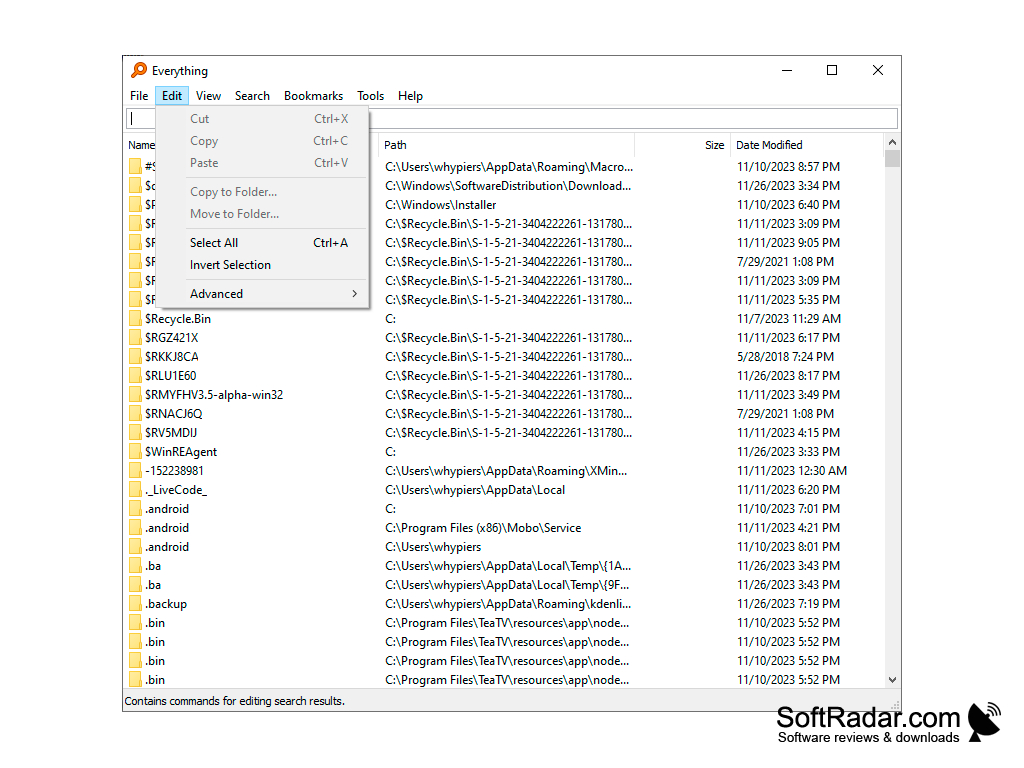The width and height of the screenshot is (1024, 768).
Task: Click folder icon next to $RGZ421X
Action: tap(135, 338)
